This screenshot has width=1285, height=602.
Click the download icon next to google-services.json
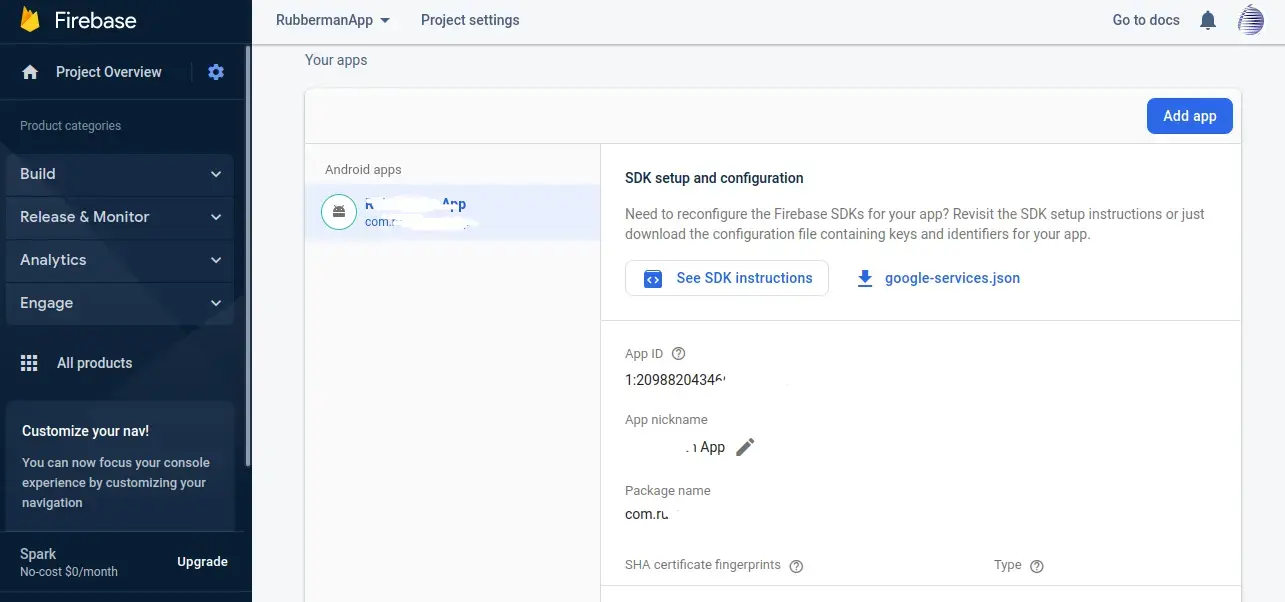[x=864, y=278]
